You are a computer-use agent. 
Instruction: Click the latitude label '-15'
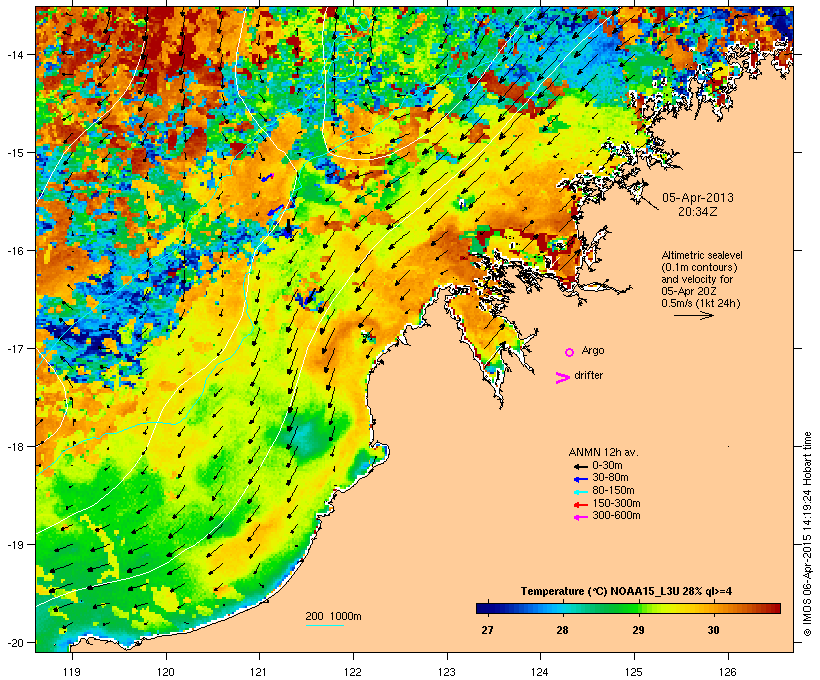pyautogui.click(x=14, y=153)
